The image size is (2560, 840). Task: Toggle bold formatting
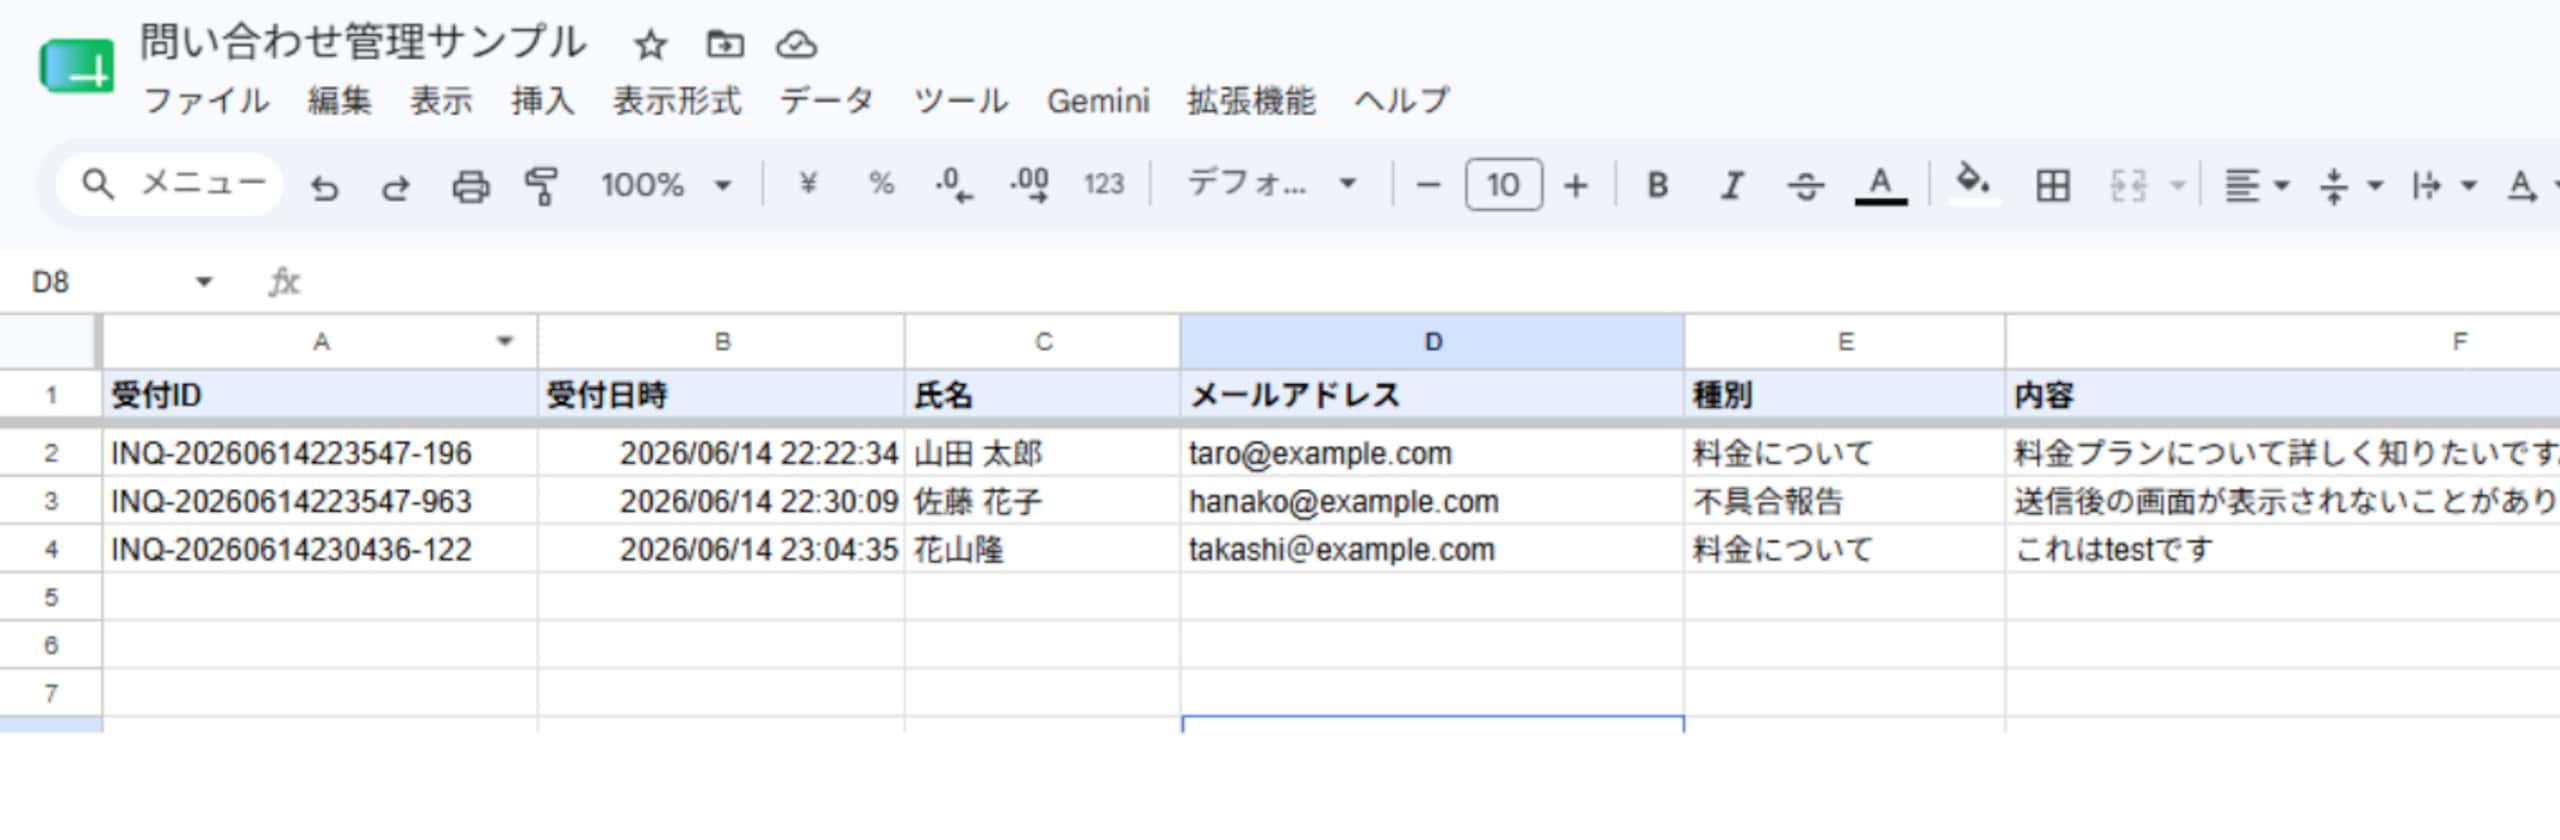coord(1657,185)
